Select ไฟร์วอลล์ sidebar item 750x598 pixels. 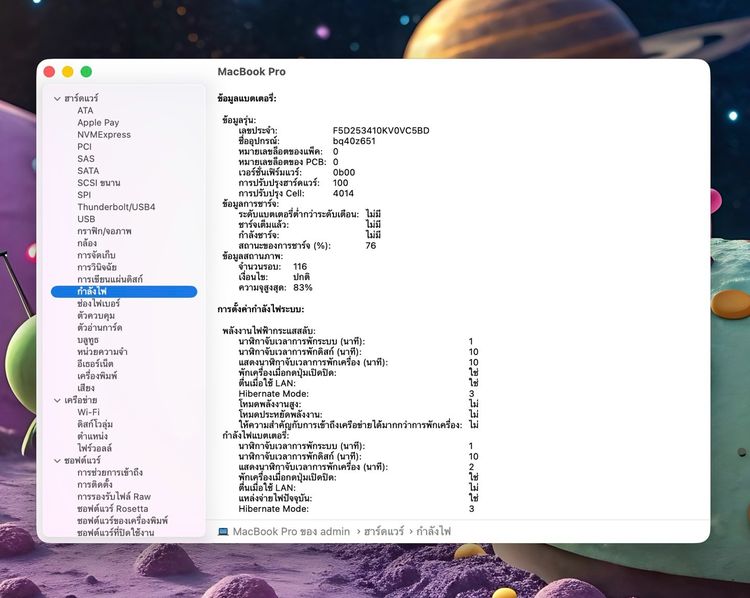point(95,448)
